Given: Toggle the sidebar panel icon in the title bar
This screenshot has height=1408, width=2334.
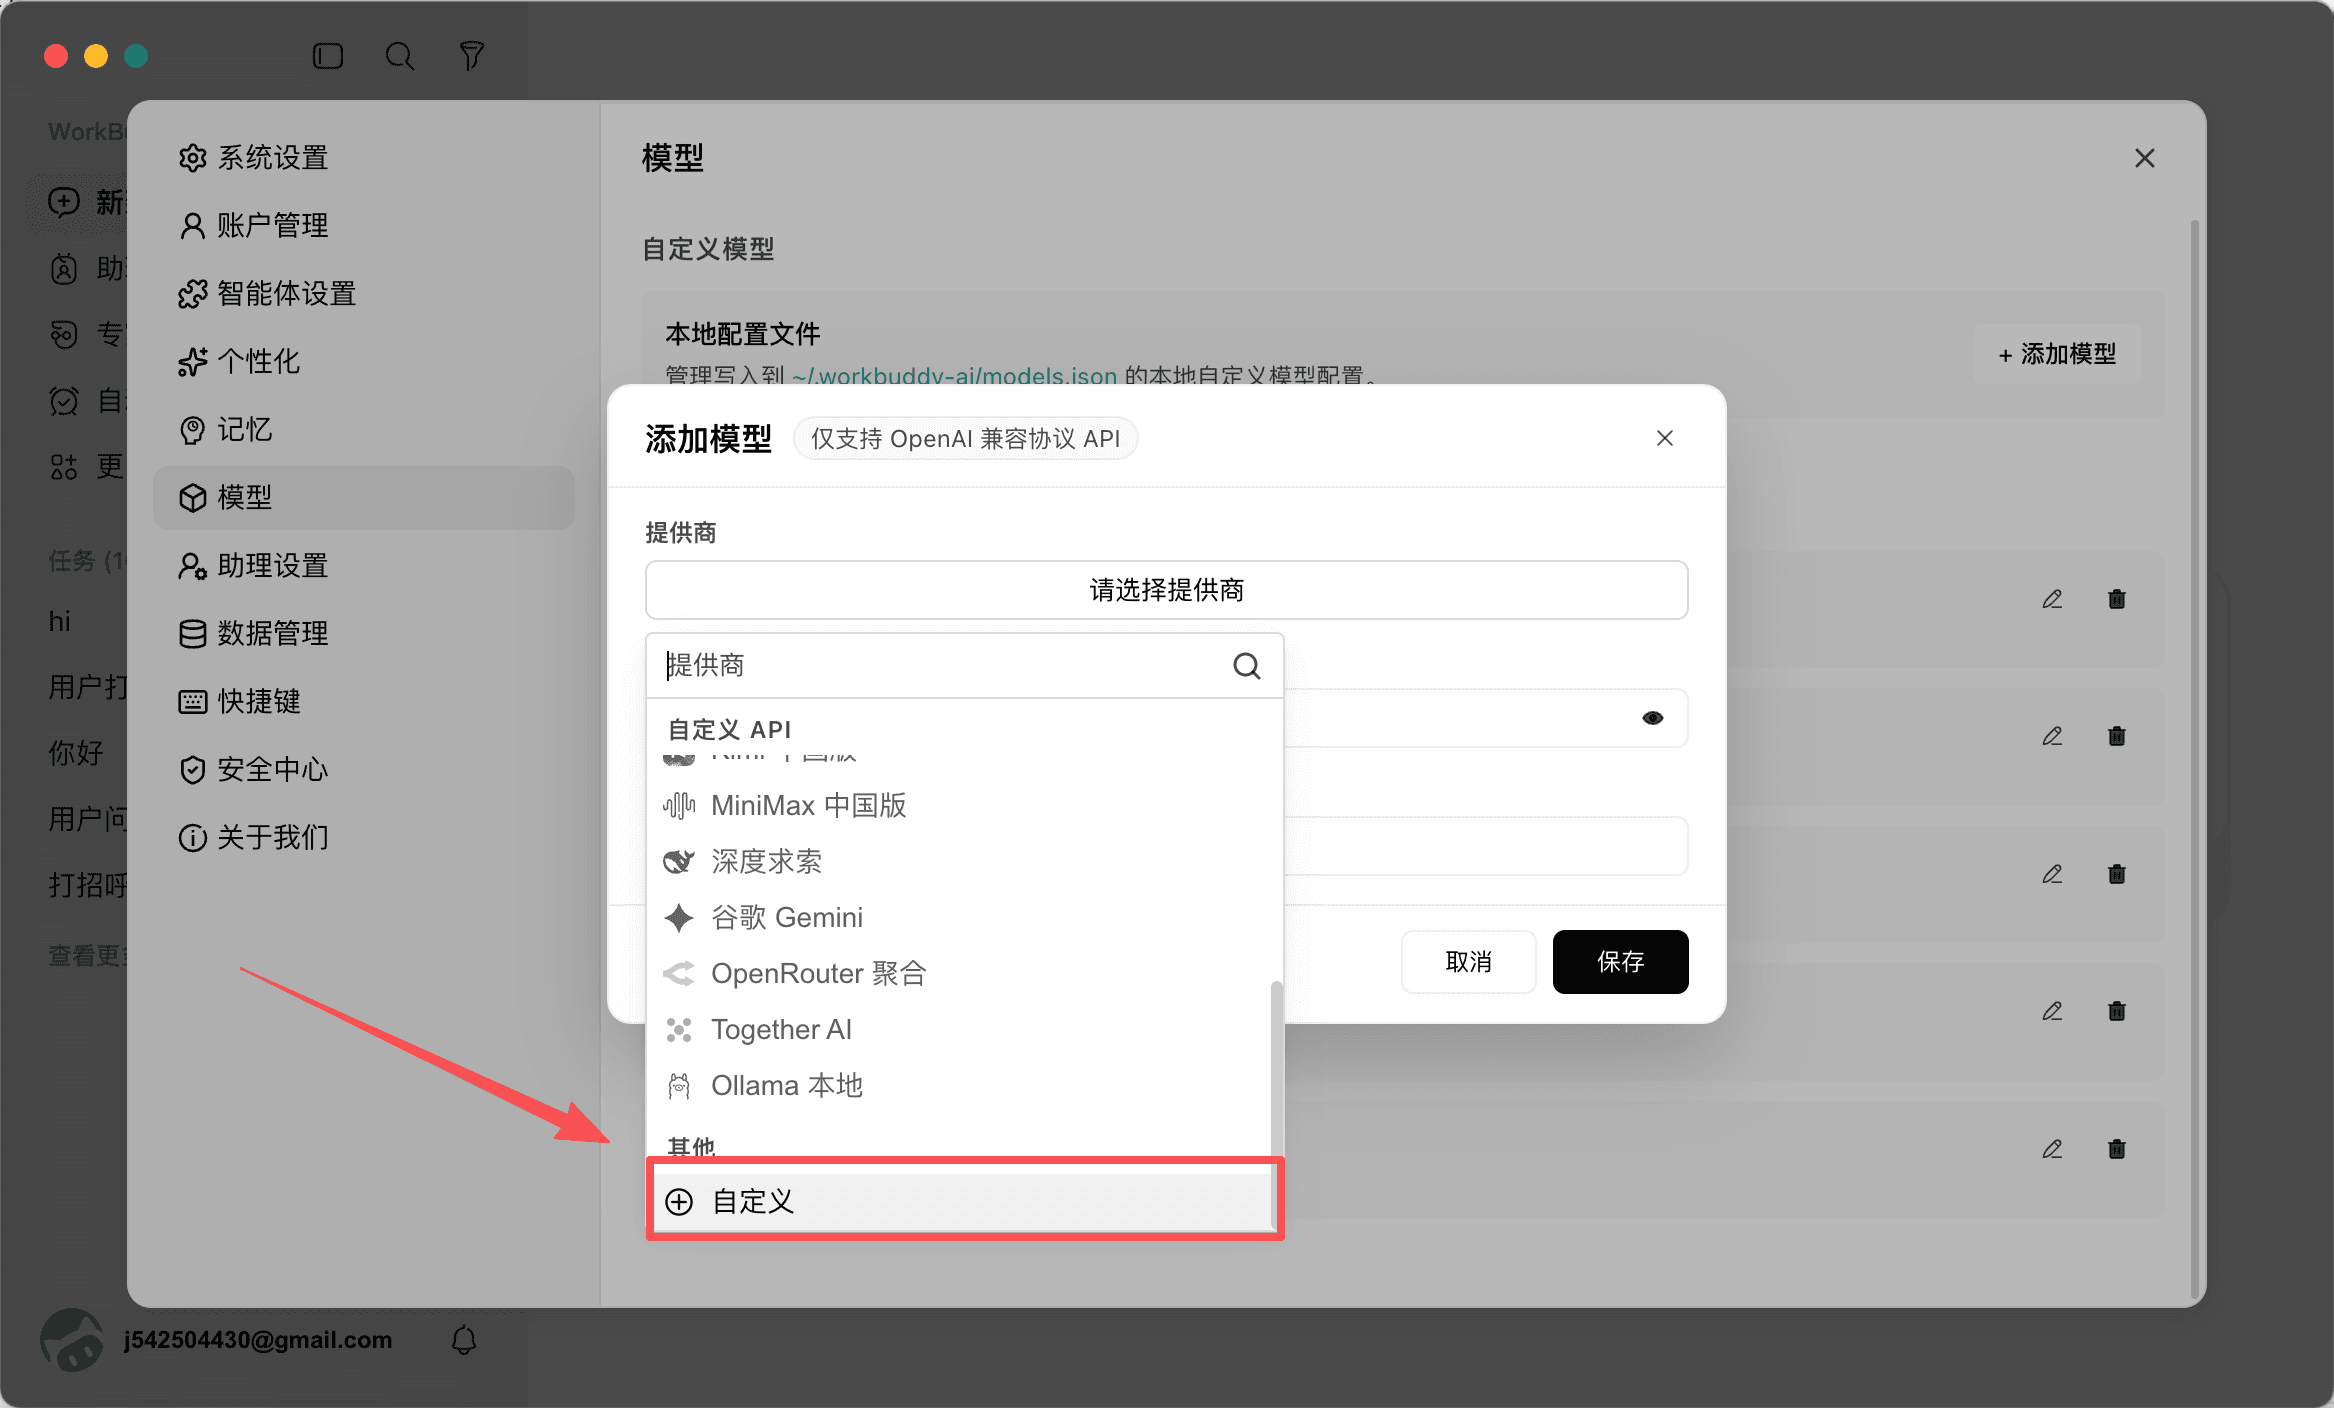Looking at the screenshot, I should [x=328, y=56].
